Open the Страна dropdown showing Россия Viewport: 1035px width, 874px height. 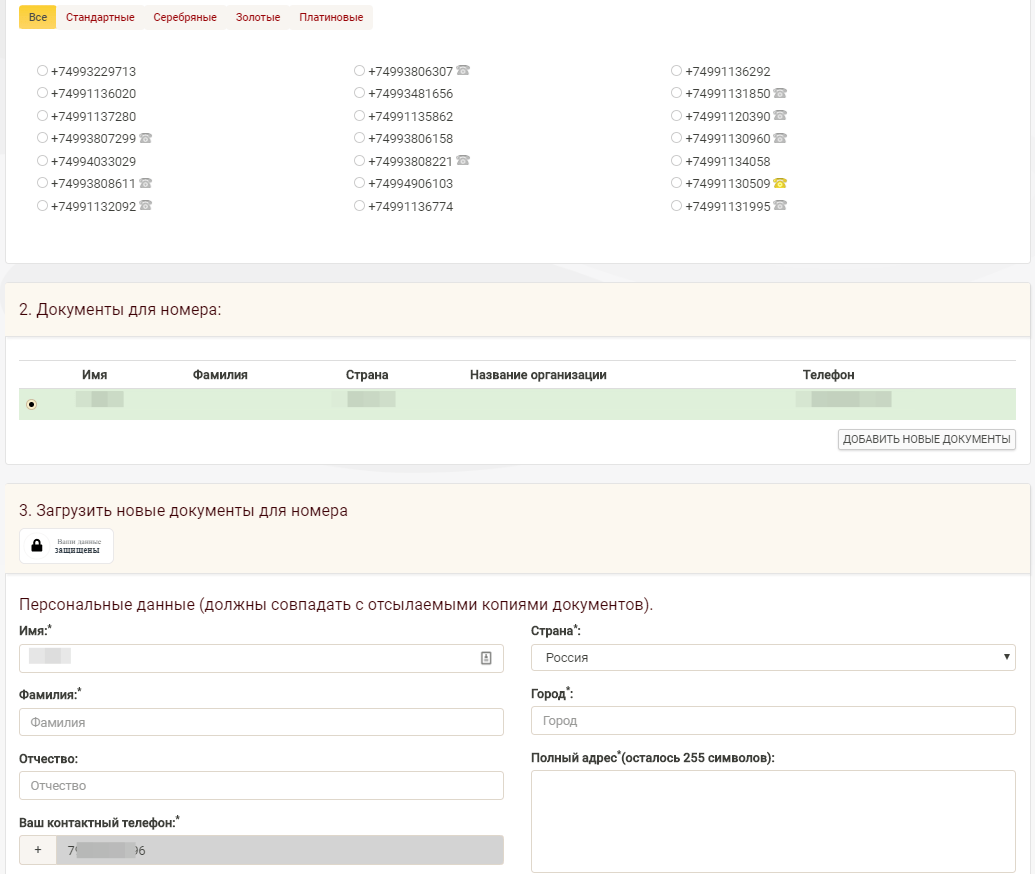pyautogui.click(x=773, y=657)
